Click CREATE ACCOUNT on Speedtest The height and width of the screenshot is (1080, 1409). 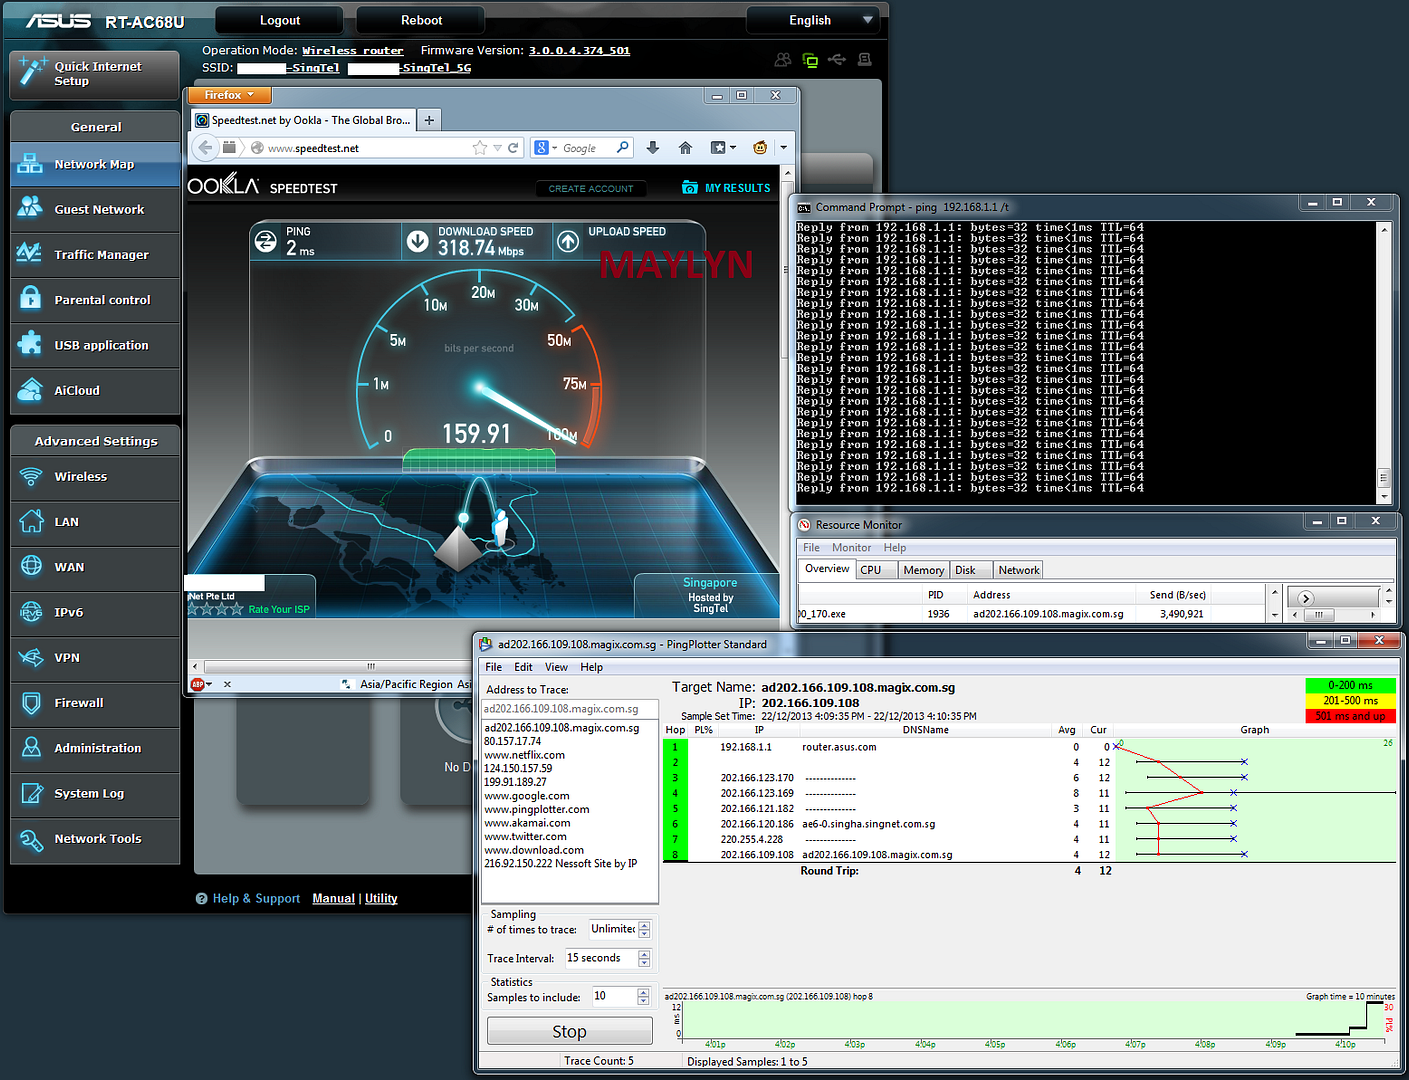(591, 188)
